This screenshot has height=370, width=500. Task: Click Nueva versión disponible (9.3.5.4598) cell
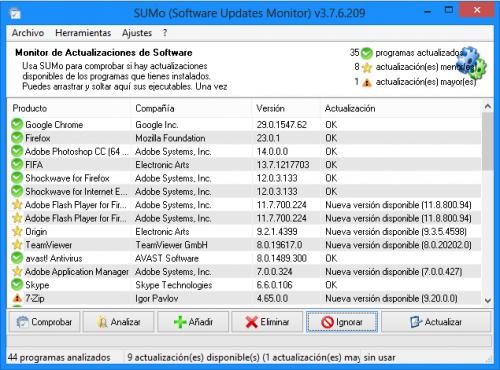click(x=396, y=232)
